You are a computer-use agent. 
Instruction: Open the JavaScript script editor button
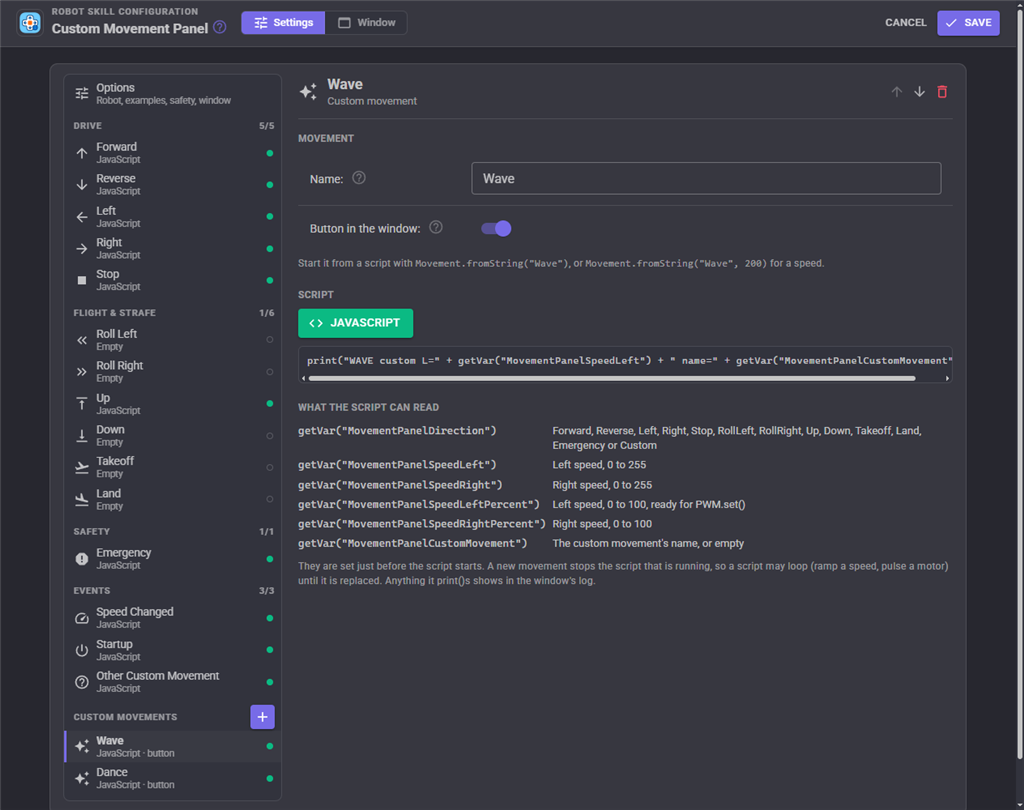tap(355, 323)
